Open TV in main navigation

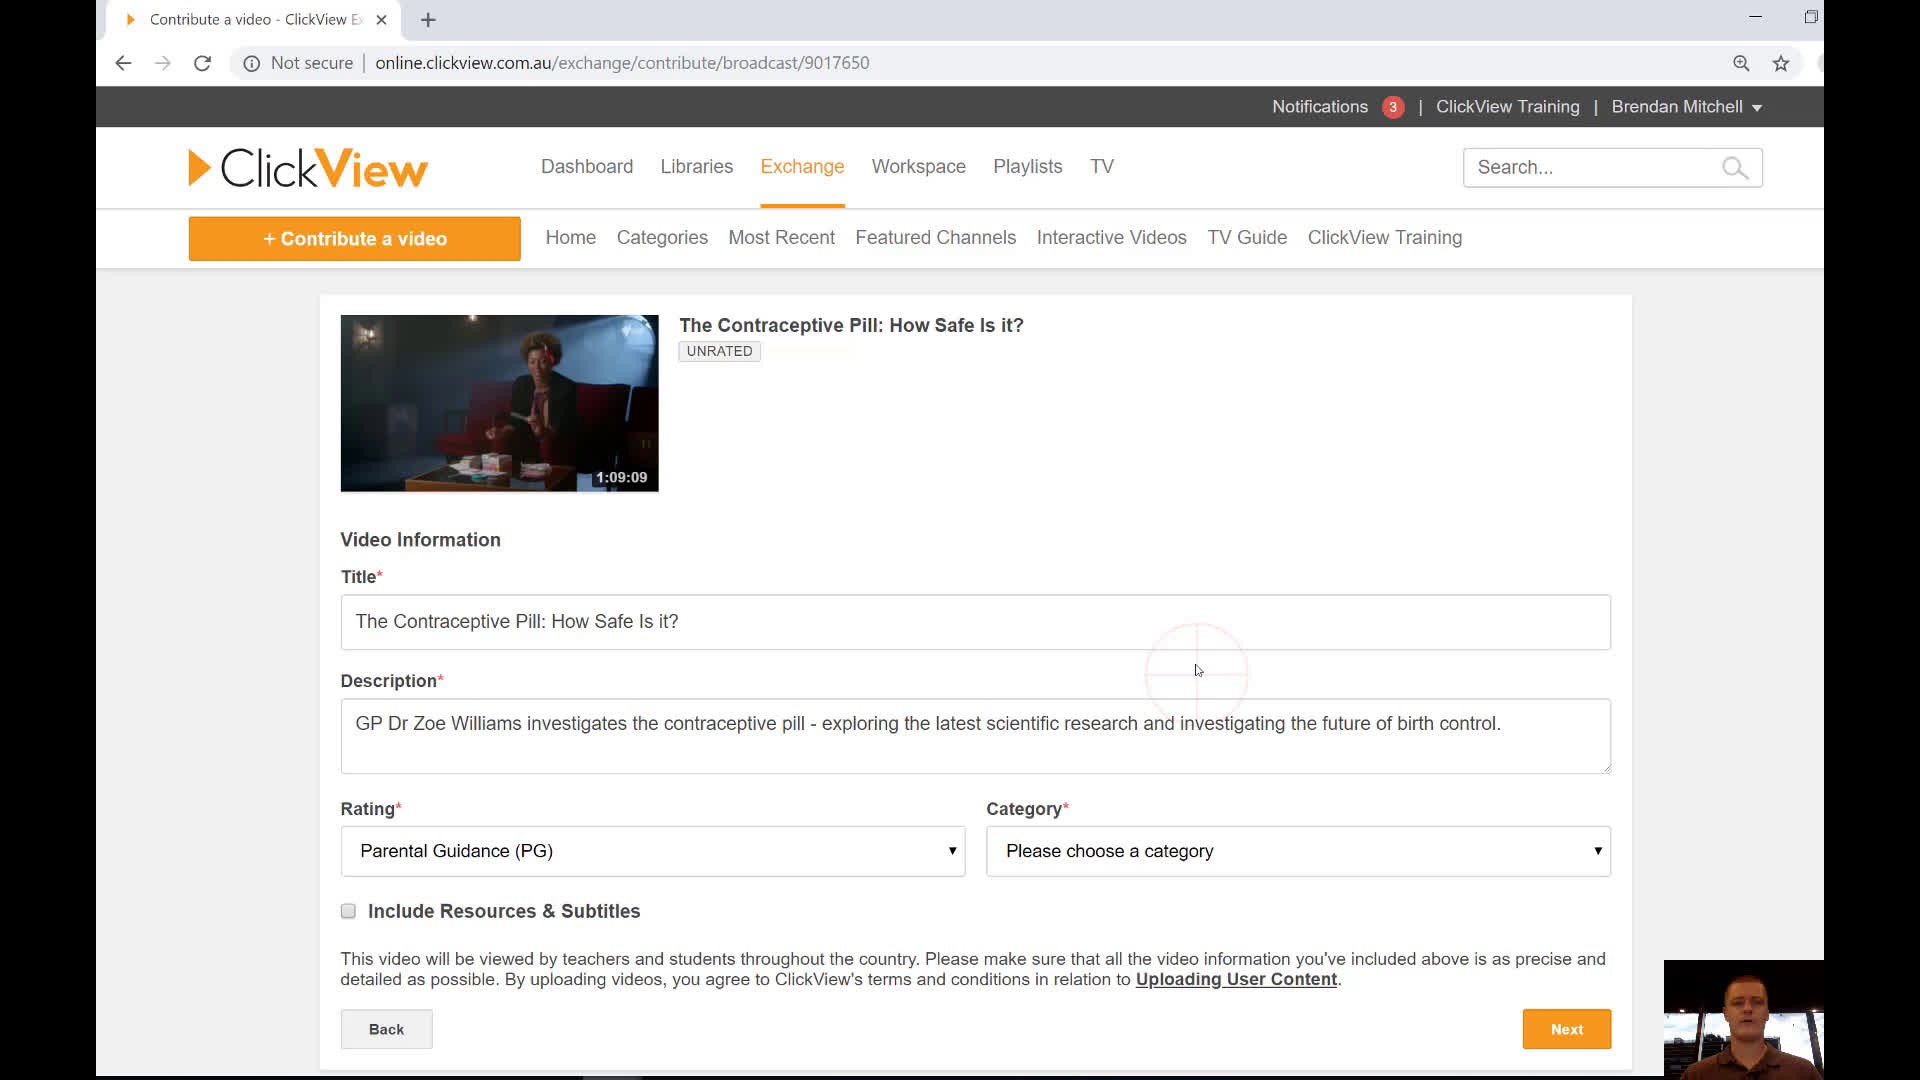[x=1102, y=167]
